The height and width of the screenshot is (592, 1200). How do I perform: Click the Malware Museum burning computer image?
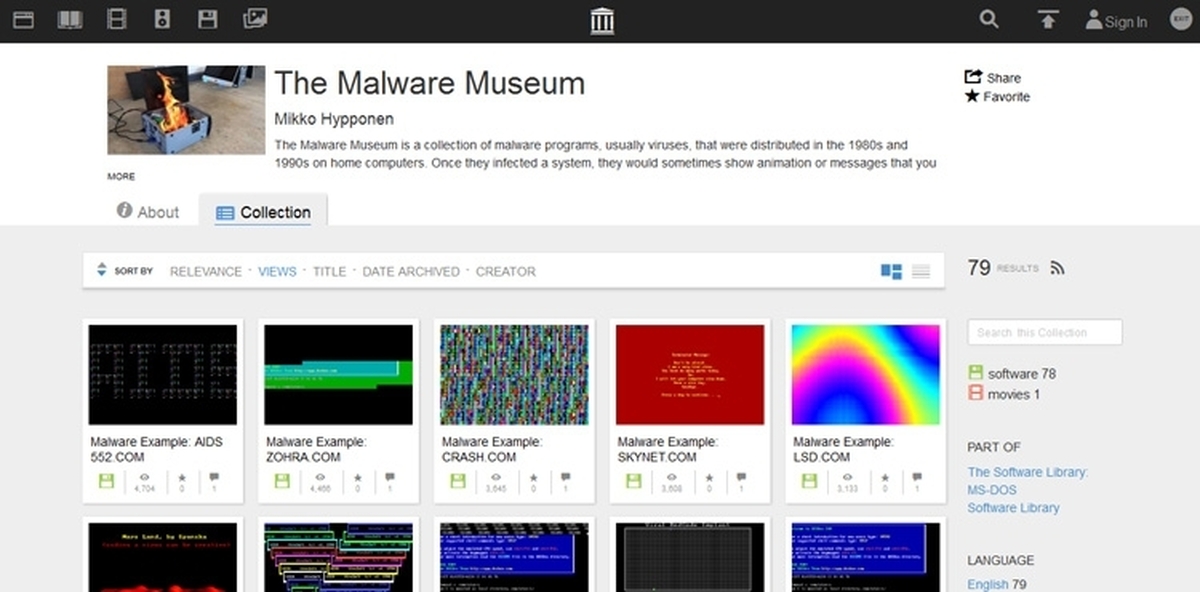[x=186, y=110]
